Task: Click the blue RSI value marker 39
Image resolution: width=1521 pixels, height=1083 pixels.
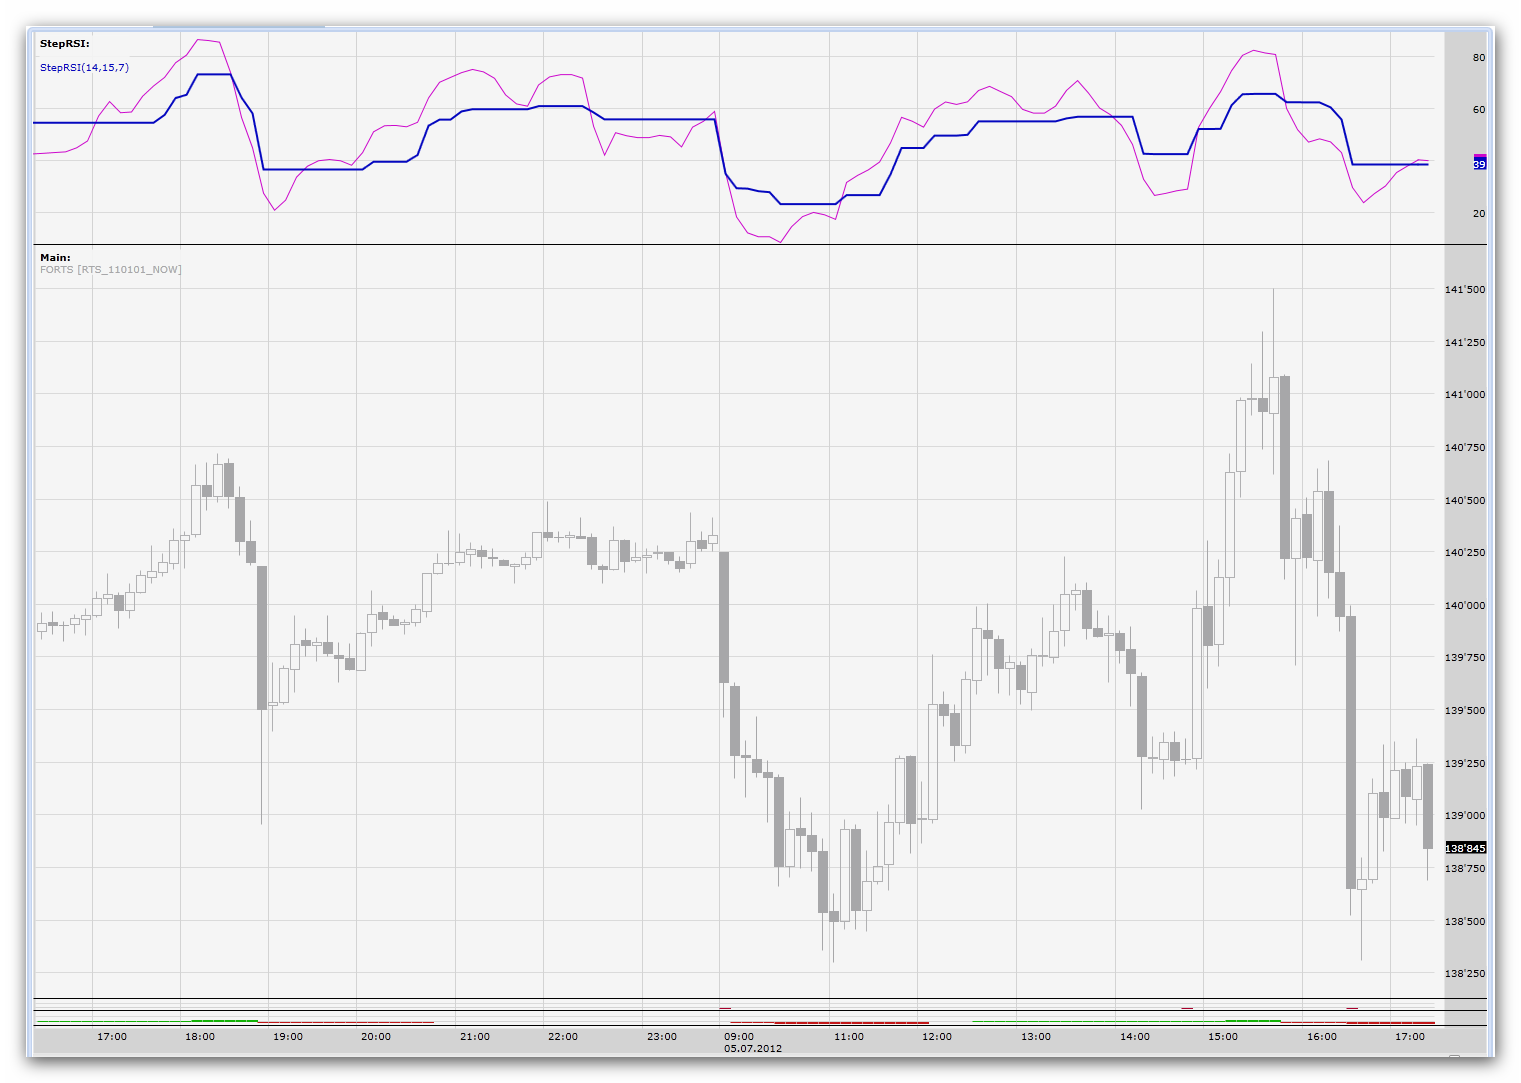Action: point(1480,163)
